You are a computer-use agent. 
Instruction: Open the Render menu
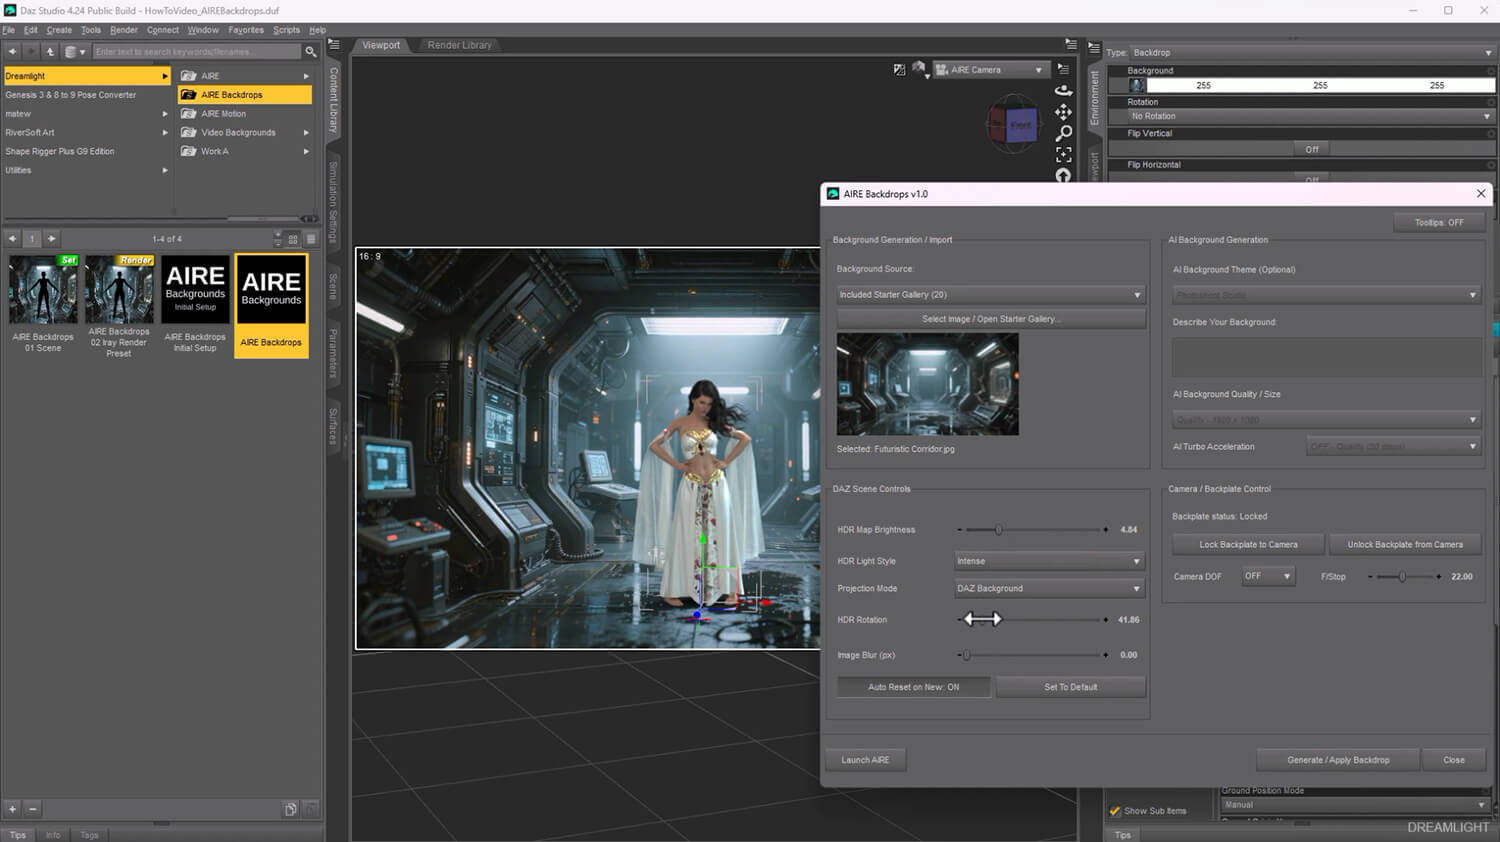(124, 30)
